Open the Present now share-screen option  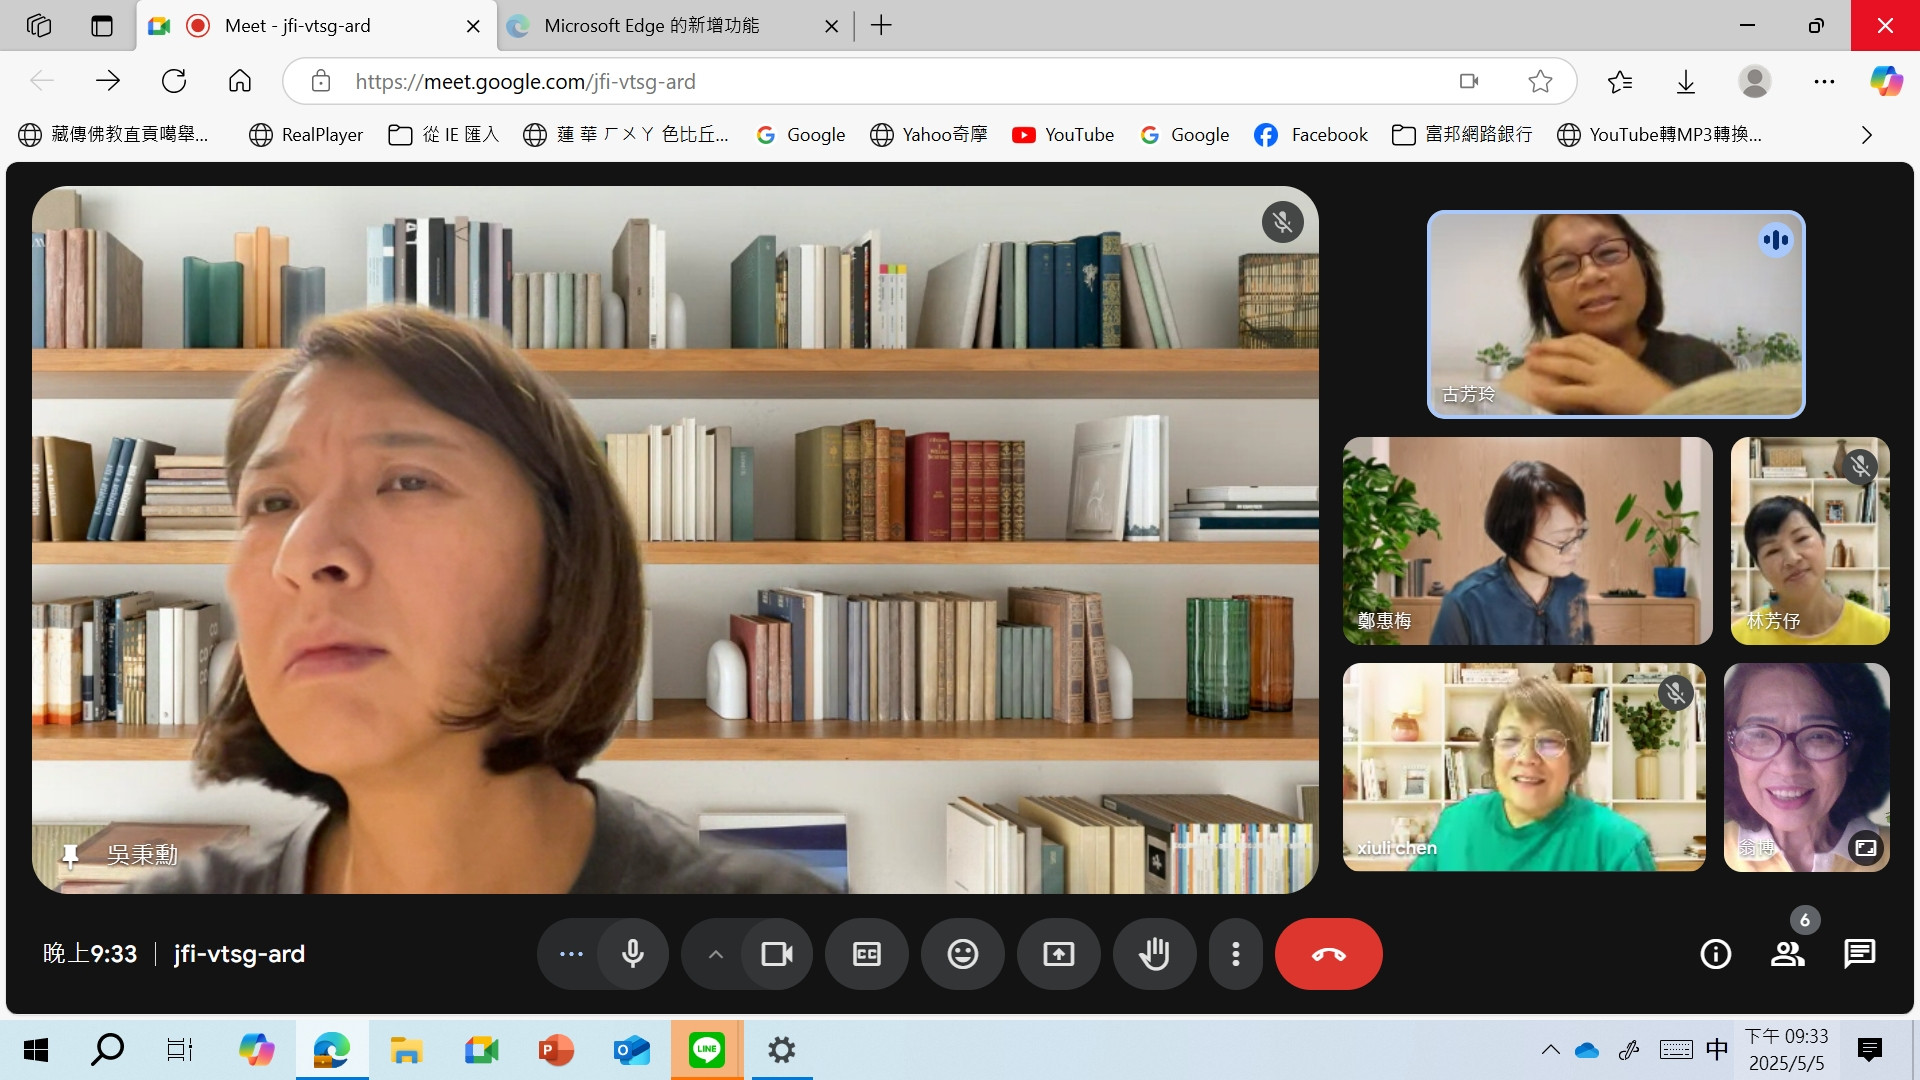[x=1058, y=954]
